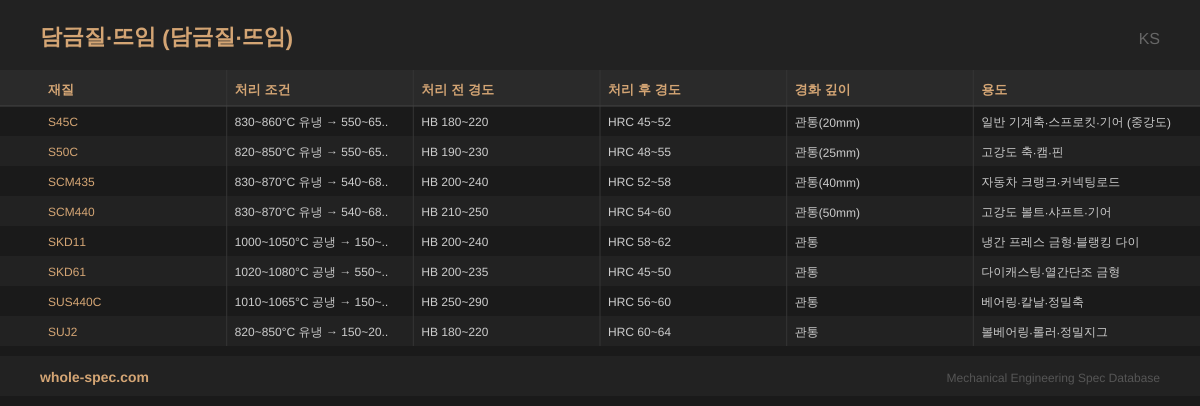
Task: Select the SKD11 row label
Action: point(67,242)
